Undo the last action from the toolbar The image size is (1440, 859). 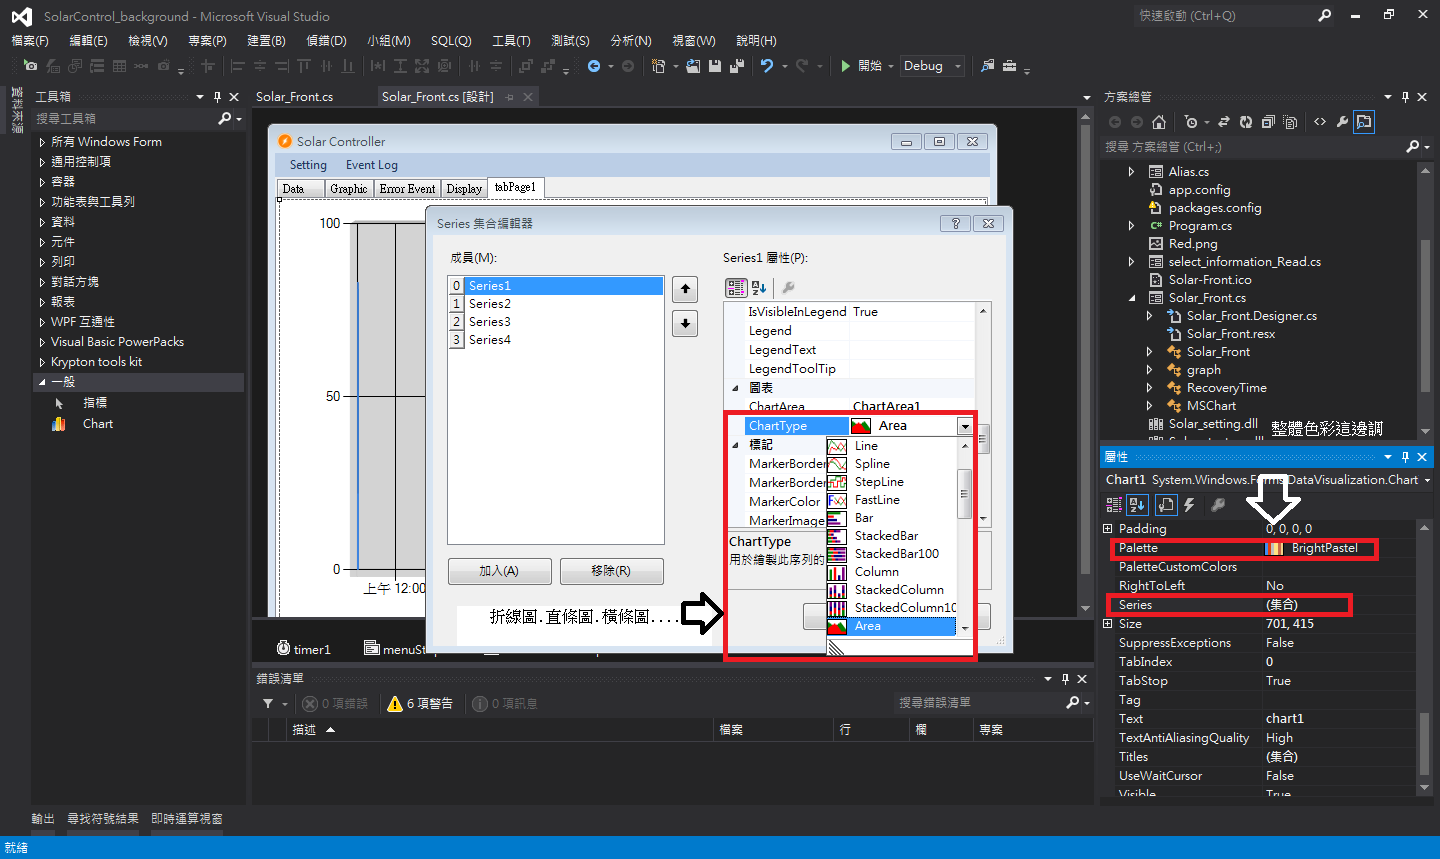tap(767, 66)
